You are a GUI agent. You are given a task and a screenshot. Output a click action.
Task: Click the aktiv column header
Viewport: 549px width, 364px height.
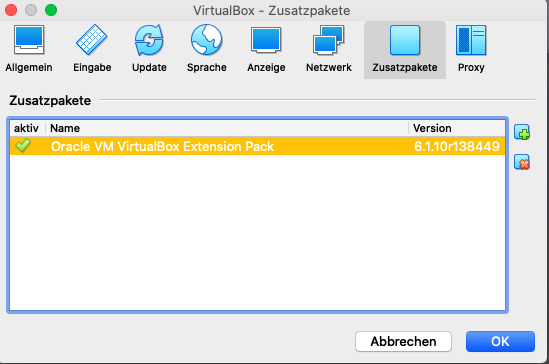(27, 128)
